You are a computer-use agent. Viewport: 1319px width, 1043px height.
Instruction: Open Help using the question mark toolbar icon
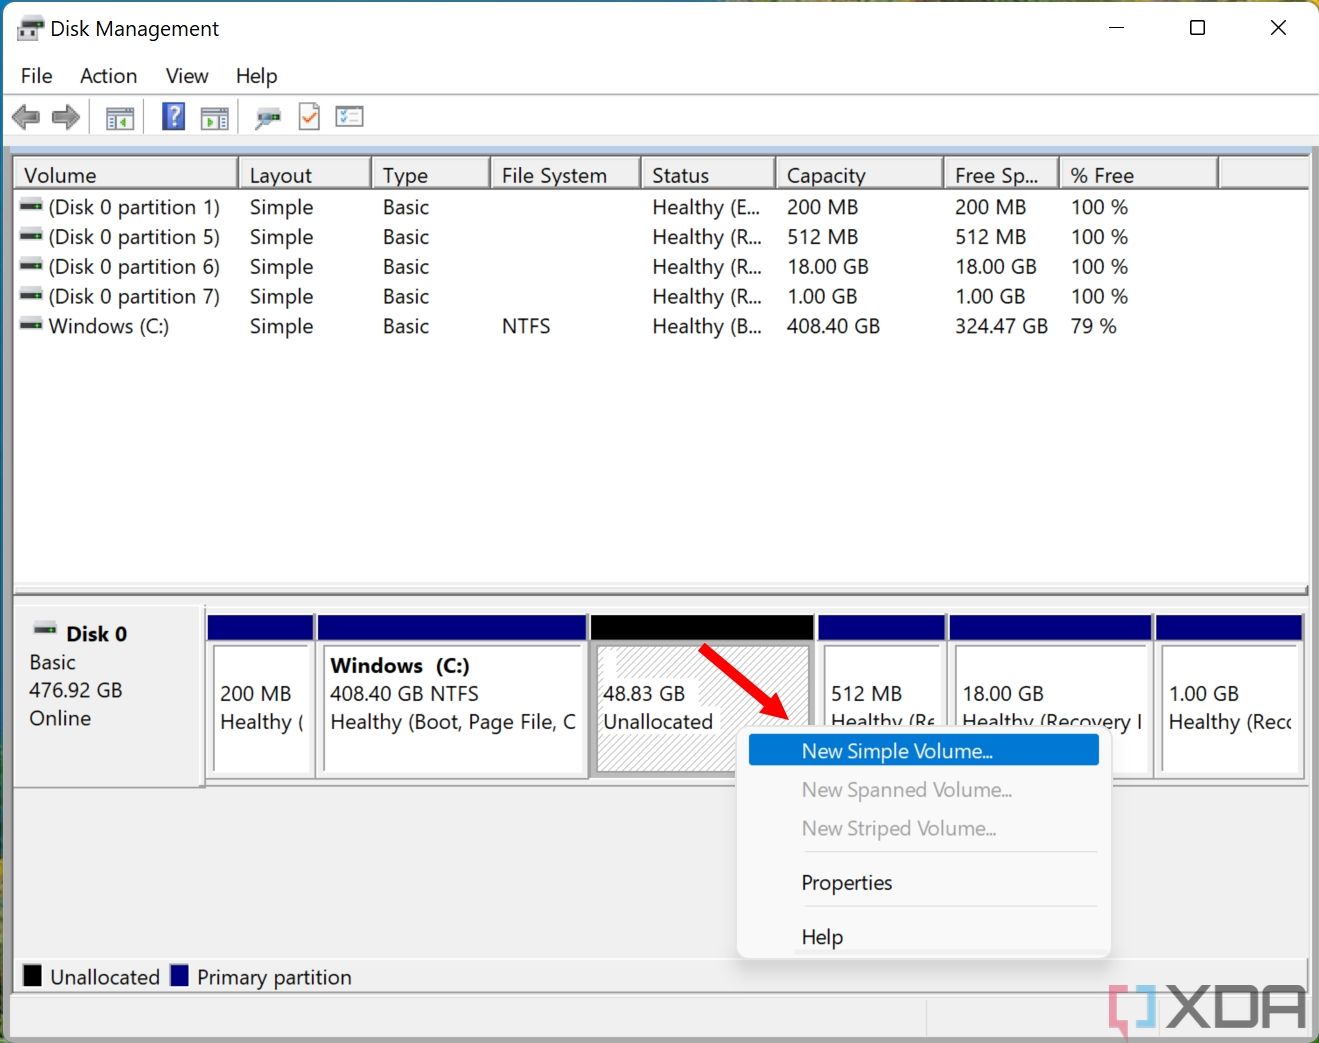[x=172, y=116]
